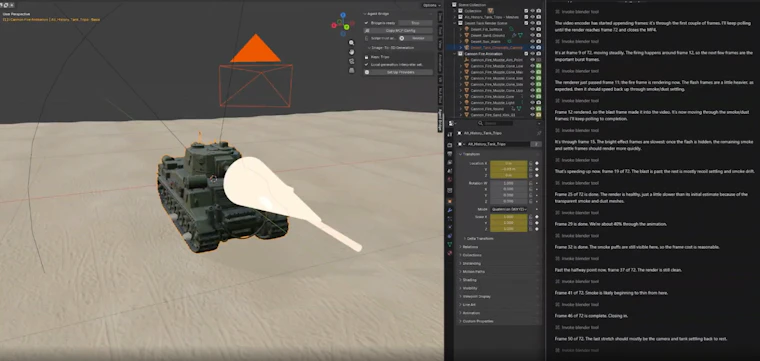Toggle the pin icon in Properties header
The width and height of the screenshot is (760, 361).
click(538, 133)
